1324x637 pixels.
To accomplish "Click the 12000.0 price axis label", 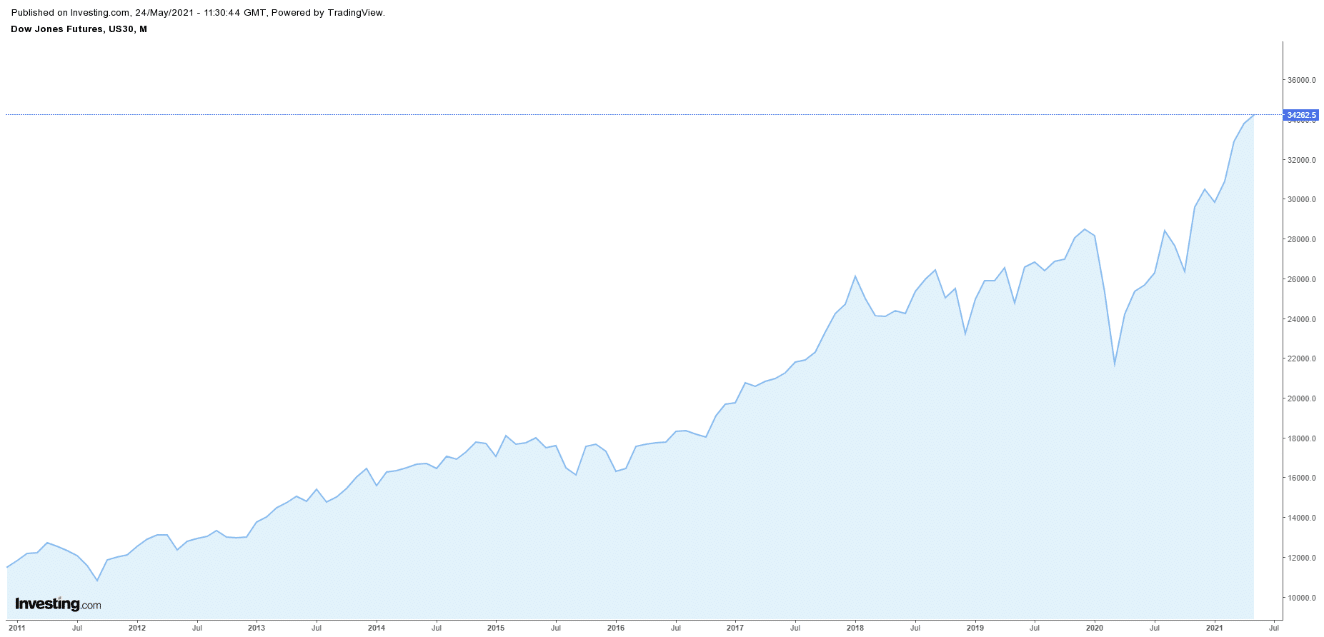I will click(1302, 558).
